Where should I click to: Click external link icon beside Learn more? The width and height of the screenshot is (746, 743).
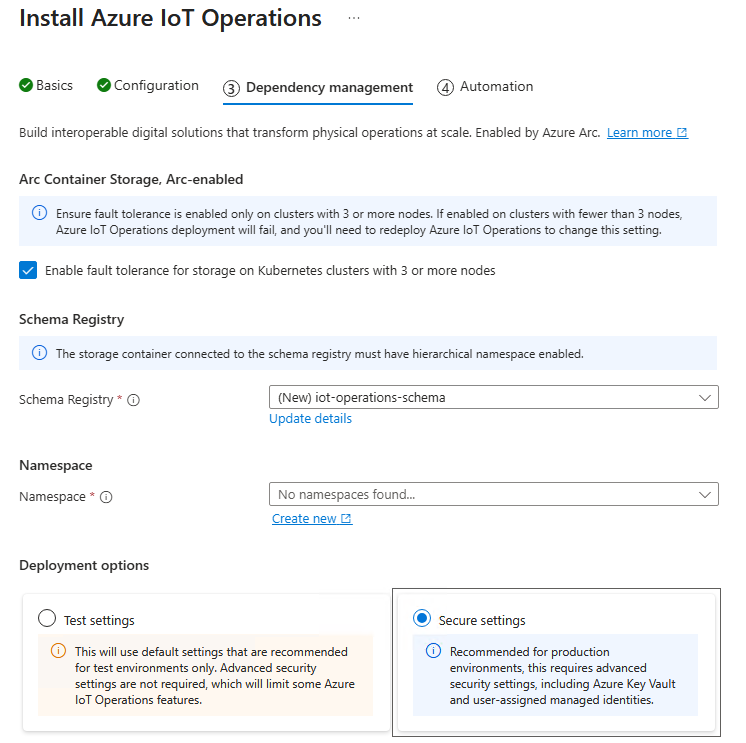[x=682, y=133]
